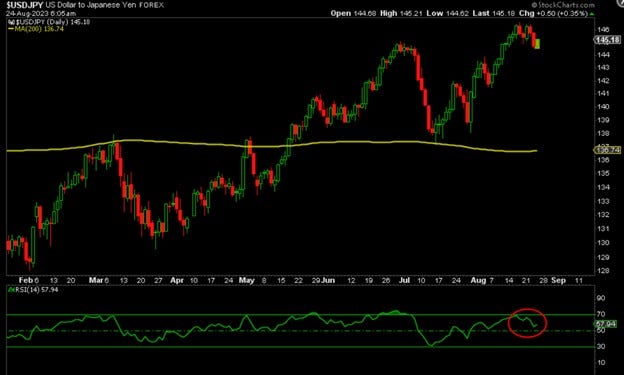Click the 10 level on the RSI axis
Viewport: 624px width, 375px height.
(601, 363)
